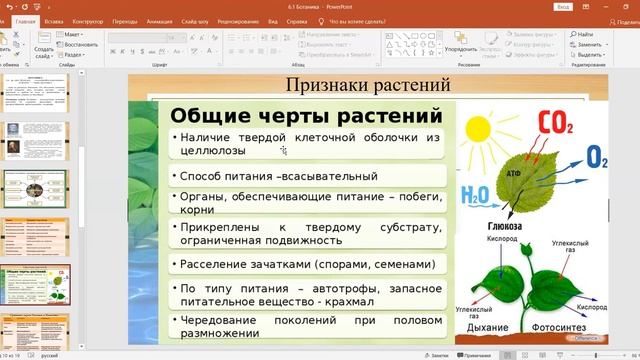
Task: Select the Oval shape in the shapes gallery
Action: (x=423, y=36)
